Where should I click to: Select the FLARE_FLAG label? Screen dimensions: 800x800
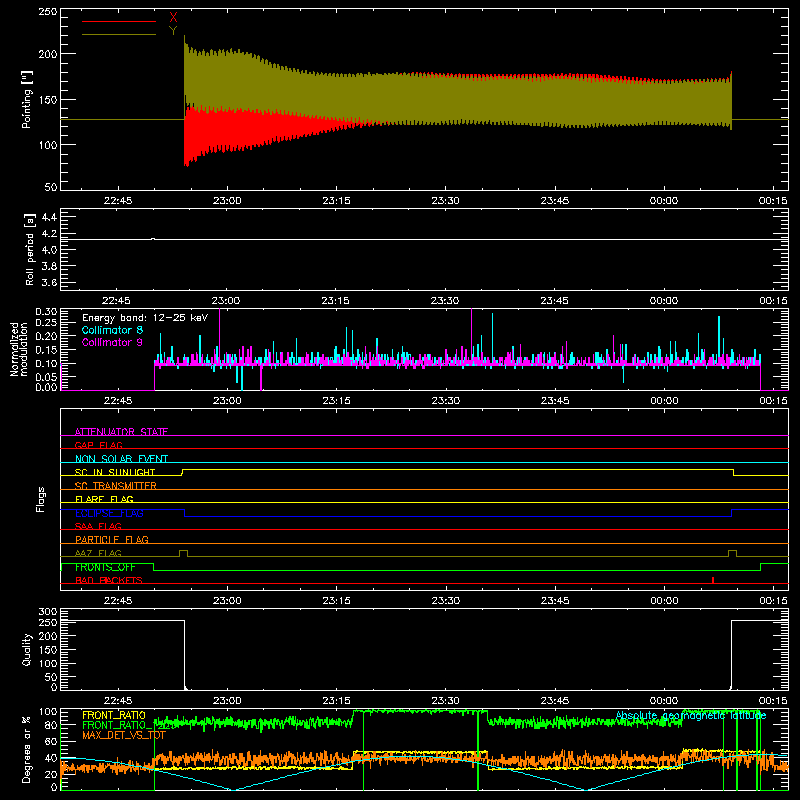[x=104, y=499]
